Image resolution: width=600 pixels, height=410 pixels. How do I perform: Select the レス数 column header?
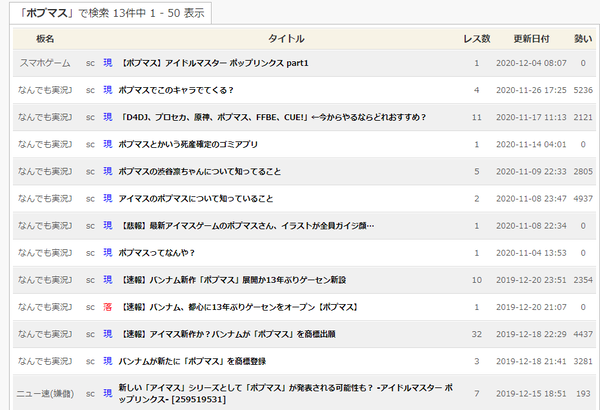477,39
